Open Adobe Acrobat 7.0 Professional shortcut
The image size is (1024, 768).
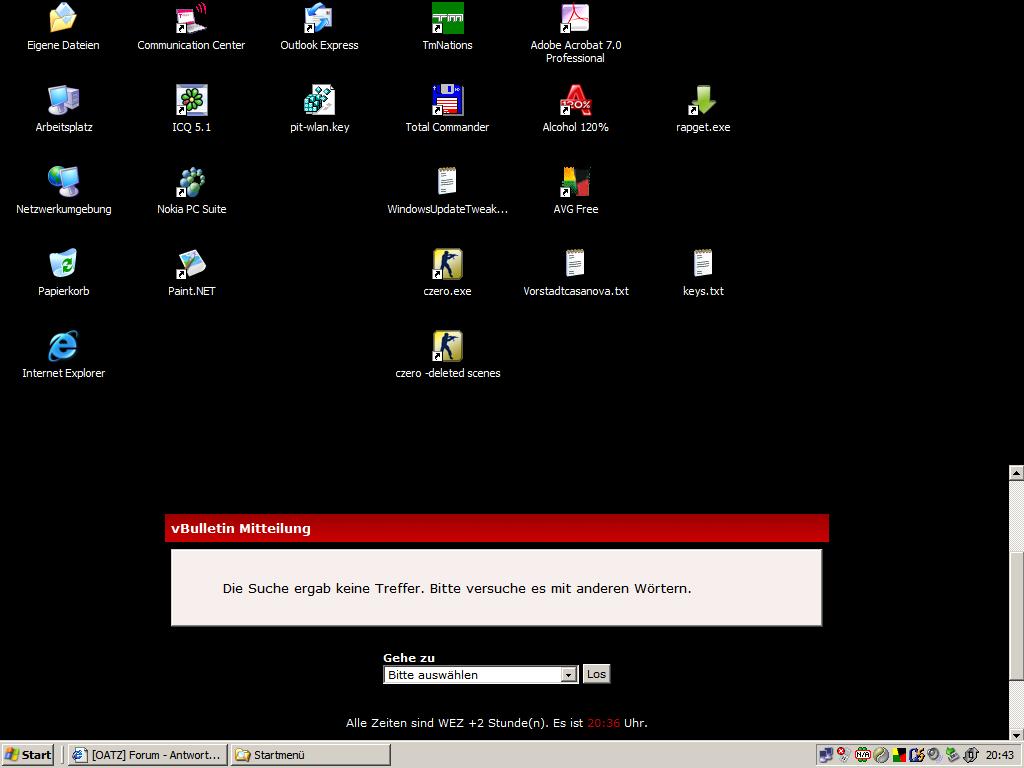point(575,19)
